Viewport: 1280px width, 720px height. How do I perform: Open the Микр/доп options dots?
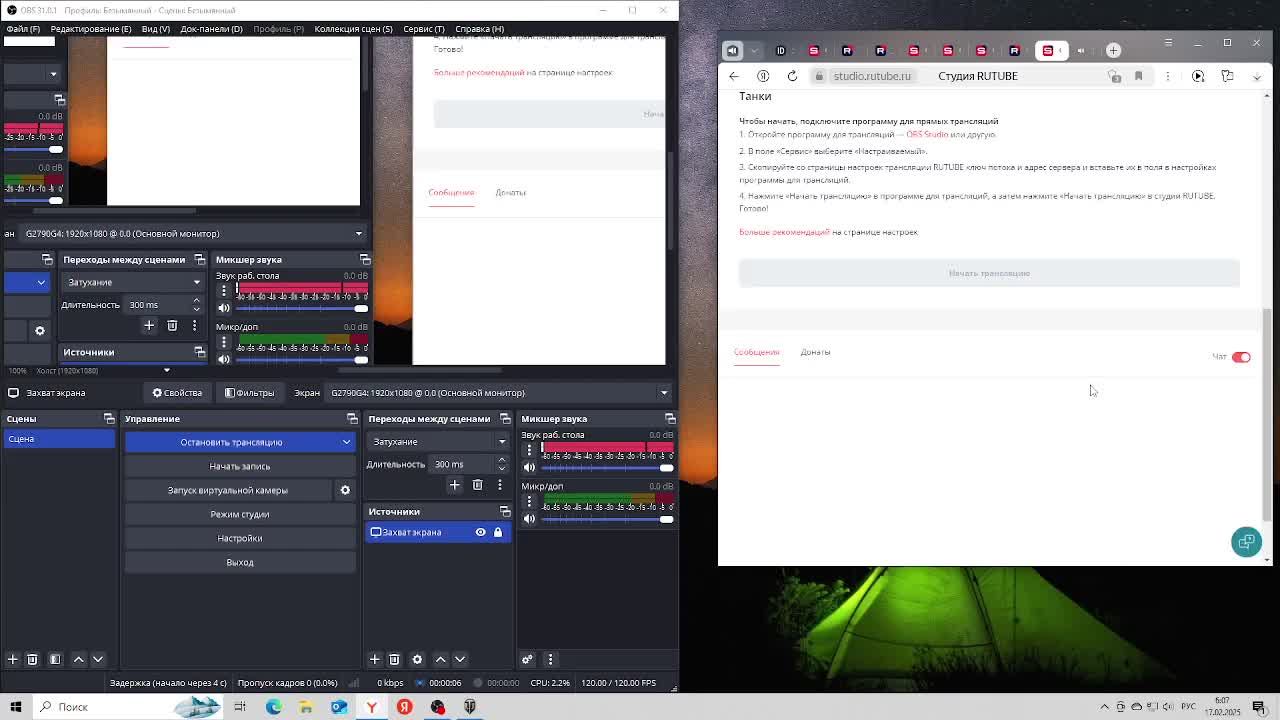pyautogui.click(x=530, y=501)
